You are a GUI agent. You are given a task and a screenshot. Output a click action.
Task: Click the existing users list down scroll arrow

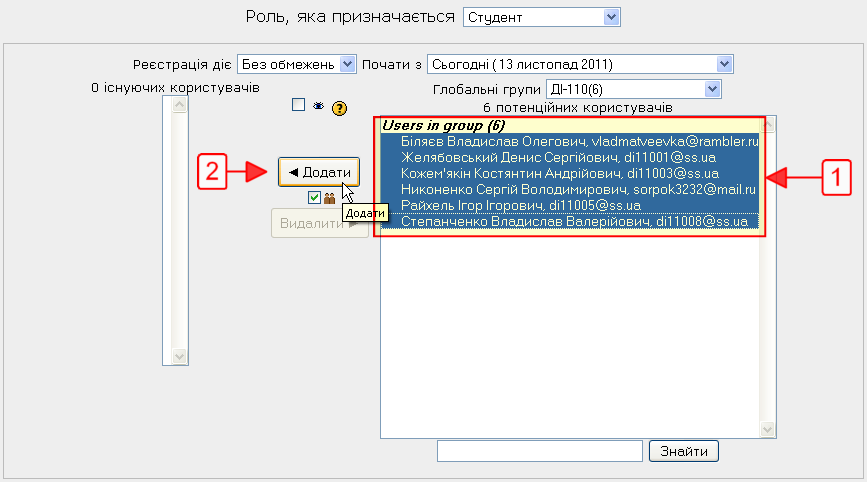tap(179, 356)
